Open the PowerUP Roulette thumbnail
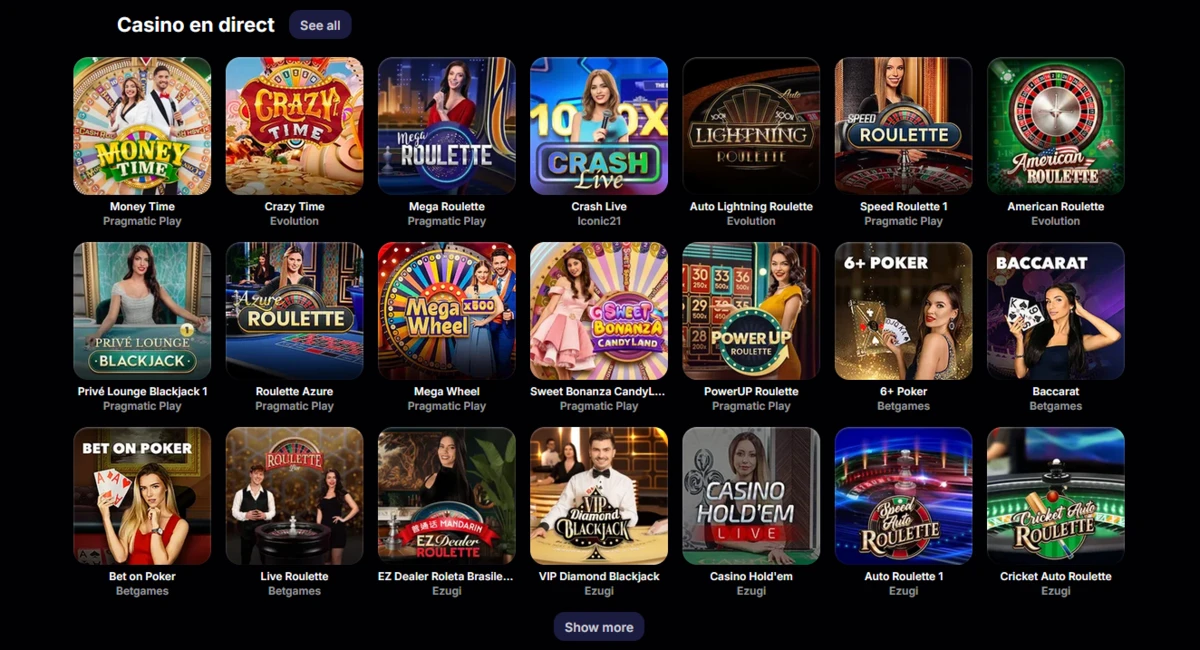The width and height of the screenshot is (1200, 650). pyautogui.click(x=751, y=311)
